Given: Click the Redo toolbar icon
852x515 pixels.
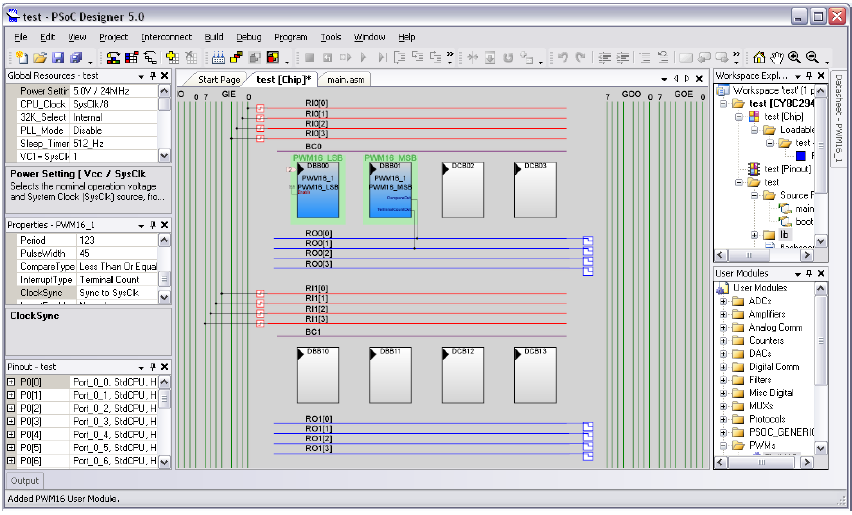Looking at the screenshot, I should 581,57.
